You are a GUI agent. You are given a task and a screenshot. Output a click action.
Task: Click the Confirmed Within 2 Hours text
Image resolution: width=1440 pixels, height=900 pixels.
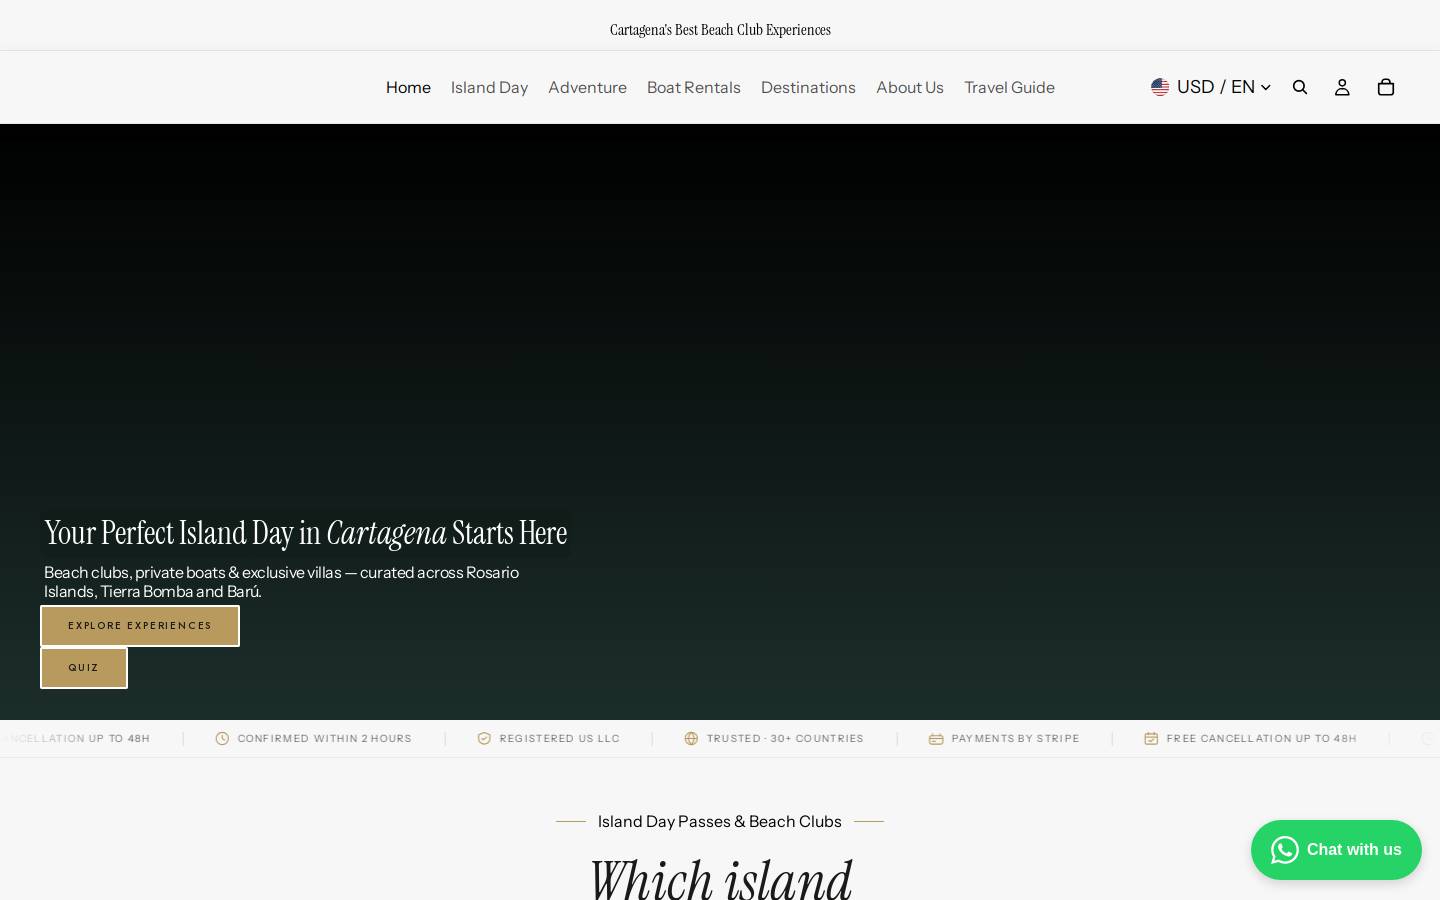click(x=325, y=738)
